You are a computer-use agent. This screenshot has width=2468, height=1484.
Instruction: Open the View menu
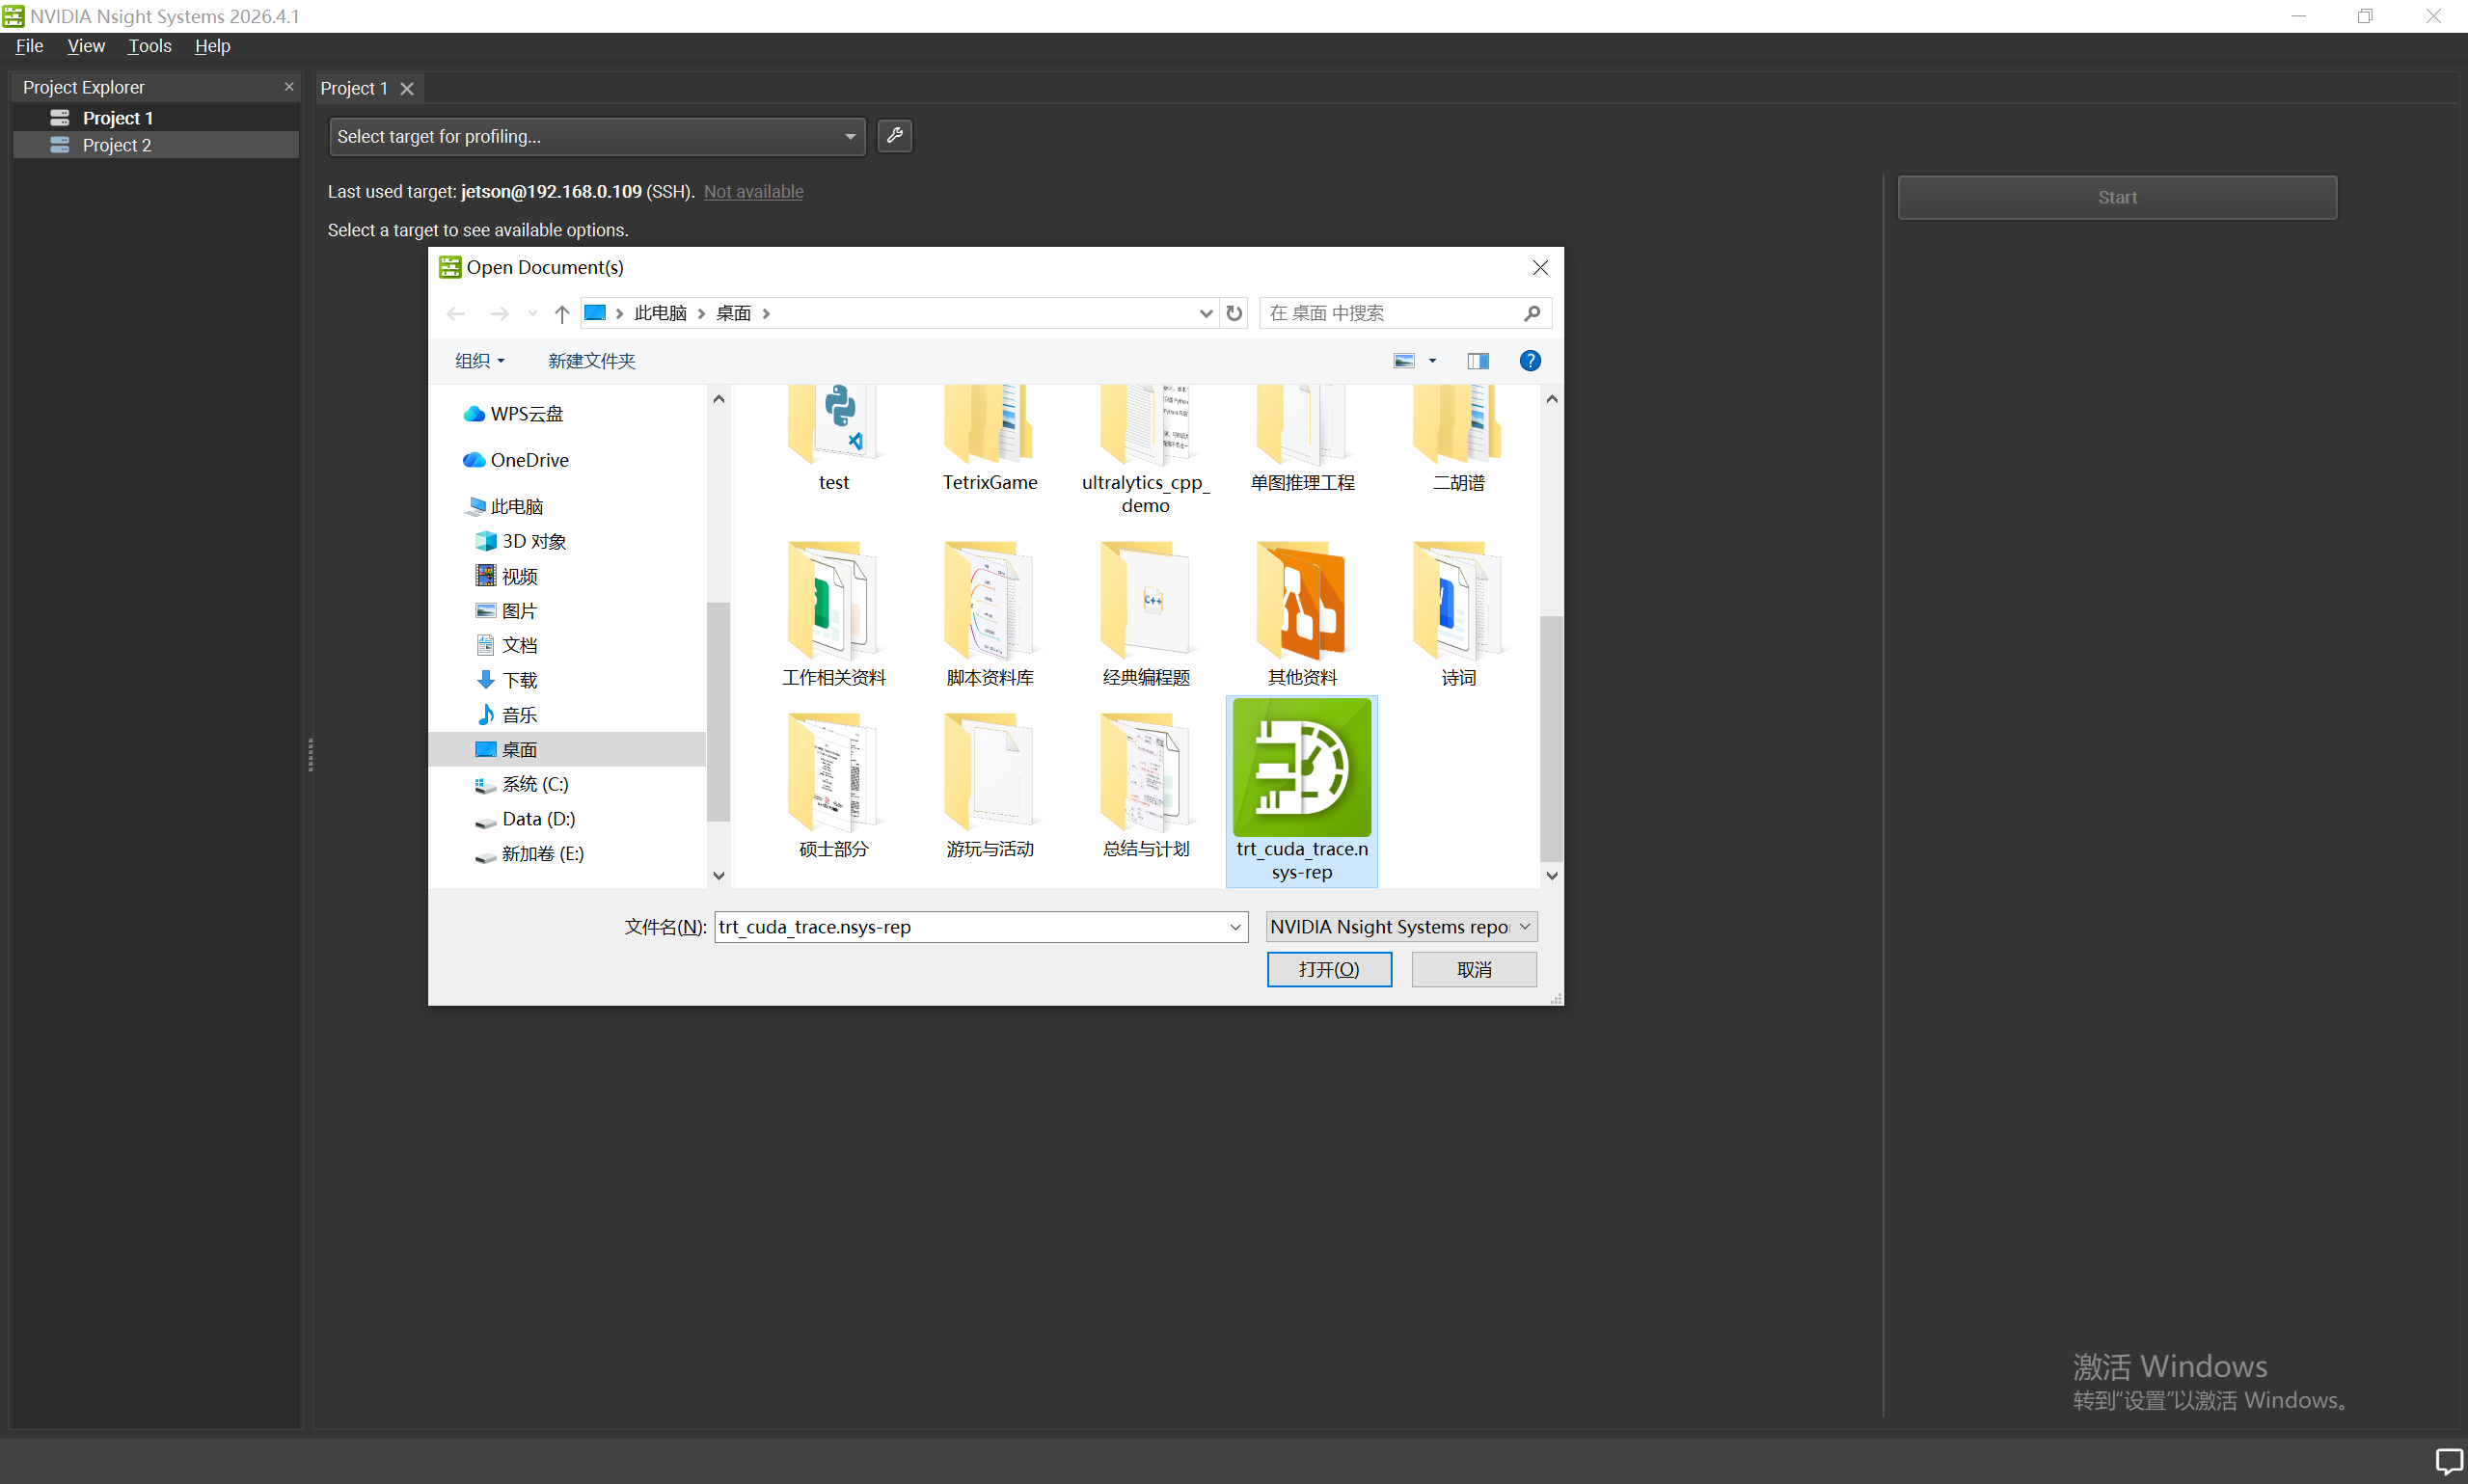(x=86, y=46)
